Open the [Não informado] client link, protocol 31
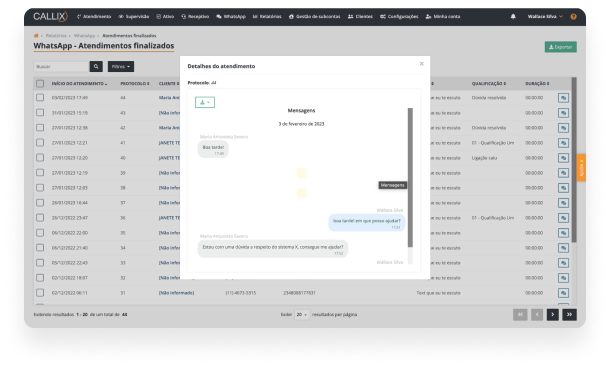The height and width of the screenshot is (368, 610). pyautogui.click(x=176, y=293)
